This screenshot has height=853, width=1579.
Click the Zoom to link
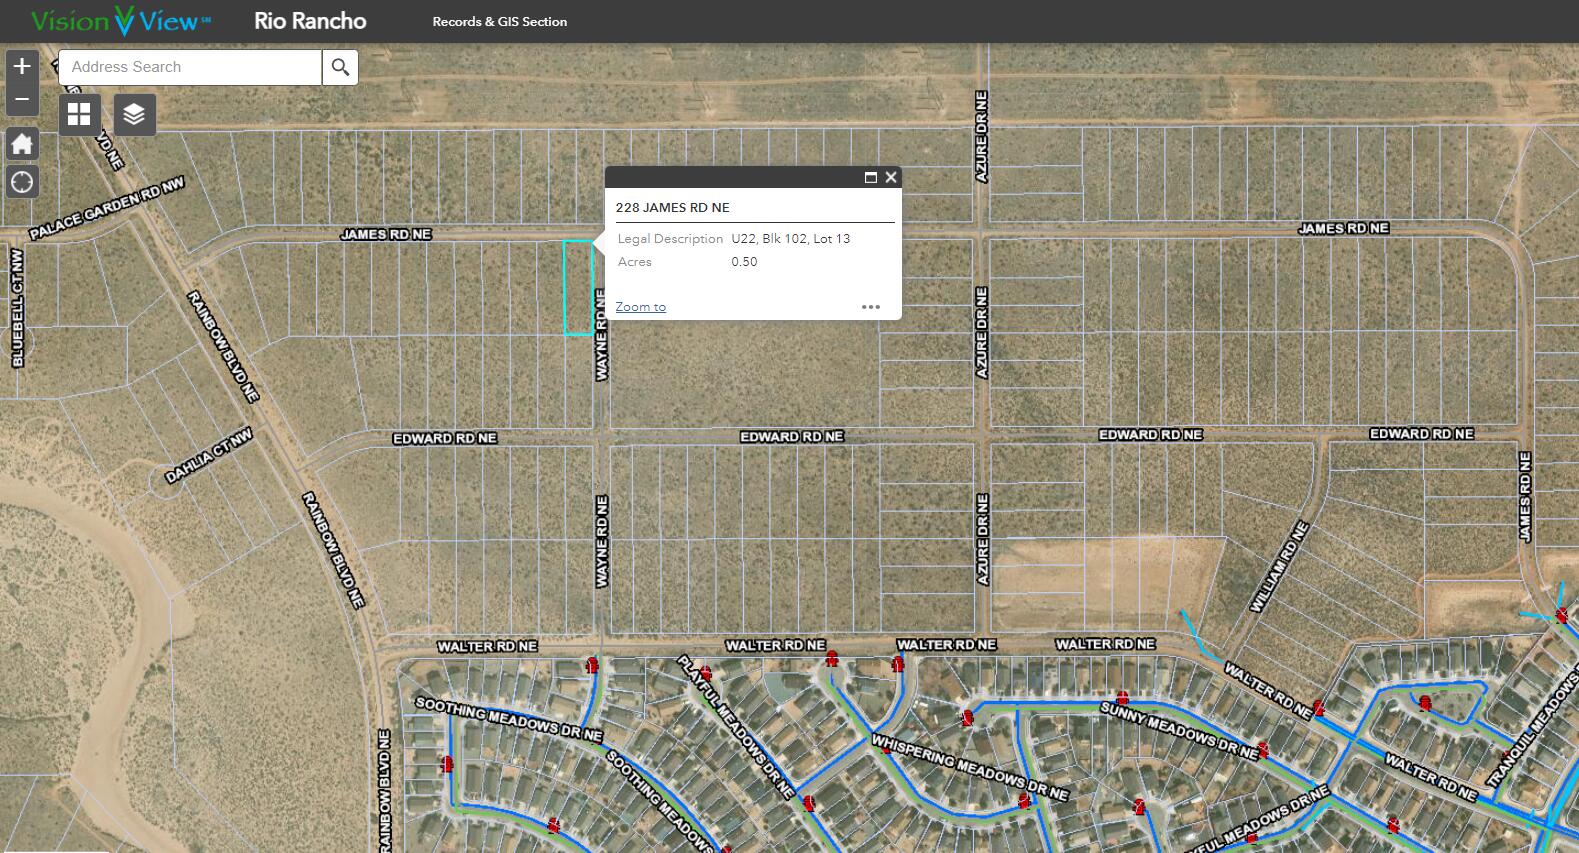tap(640, 307)
